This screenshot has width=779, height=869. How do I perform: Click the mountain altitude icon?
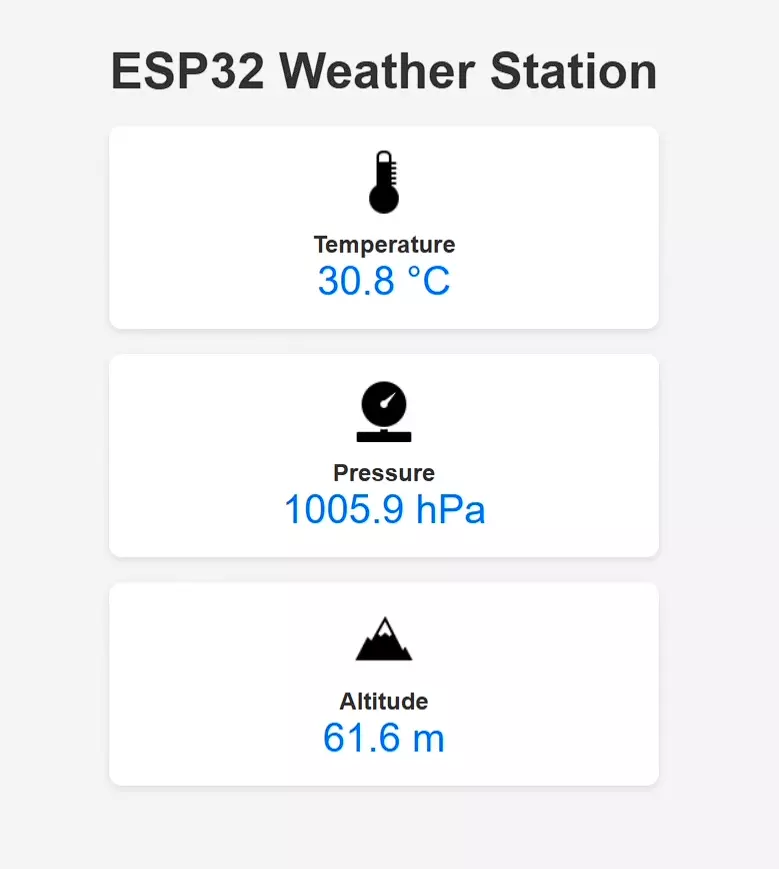[x=384, y=638]
